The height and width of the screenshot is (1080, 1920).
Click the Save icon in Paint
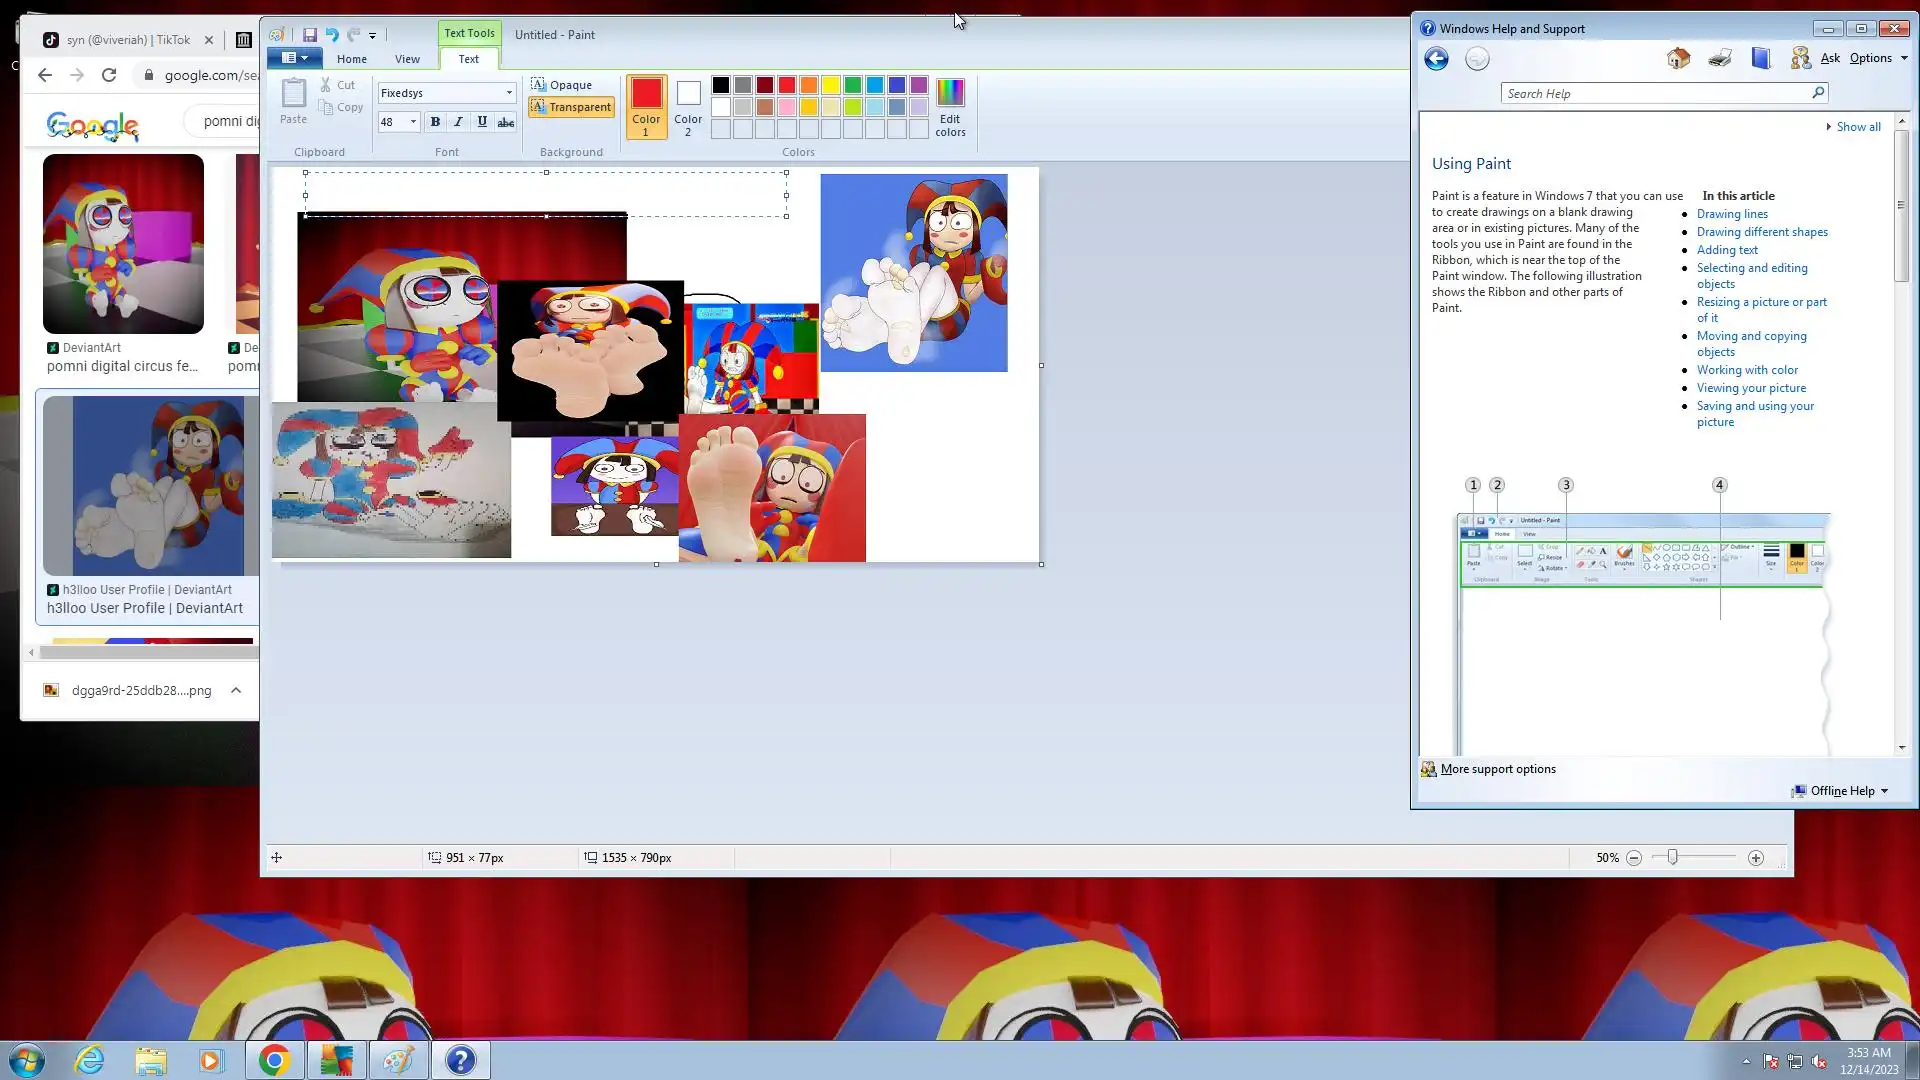click(310, 35)
